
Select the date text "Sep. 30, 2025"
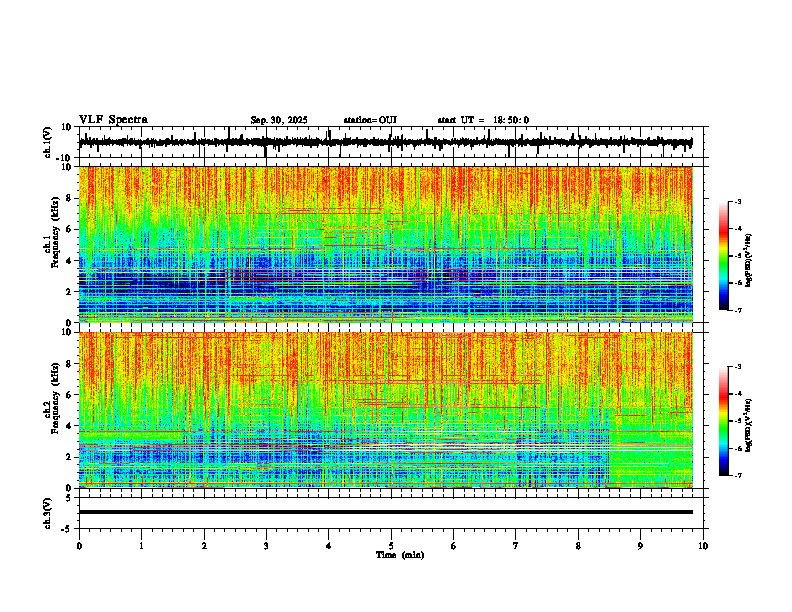point(279,120)
